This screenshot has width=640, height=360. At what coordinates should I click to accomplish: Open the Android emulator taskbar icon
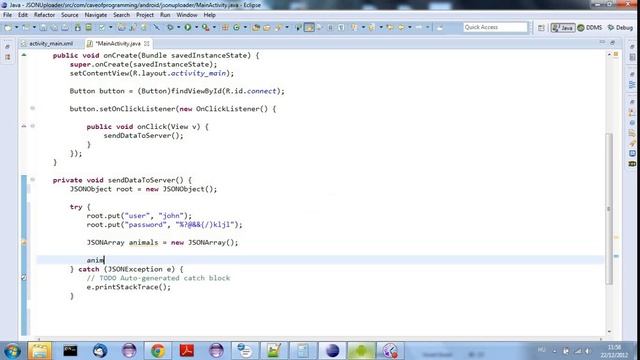pos(361,351)
